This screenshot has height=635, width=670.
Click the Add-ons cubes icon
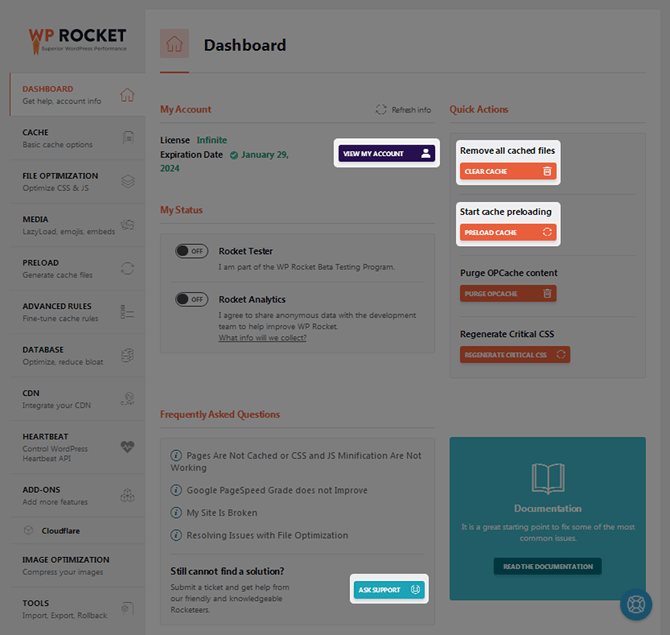pyautogui.click(x=127, y=495)
